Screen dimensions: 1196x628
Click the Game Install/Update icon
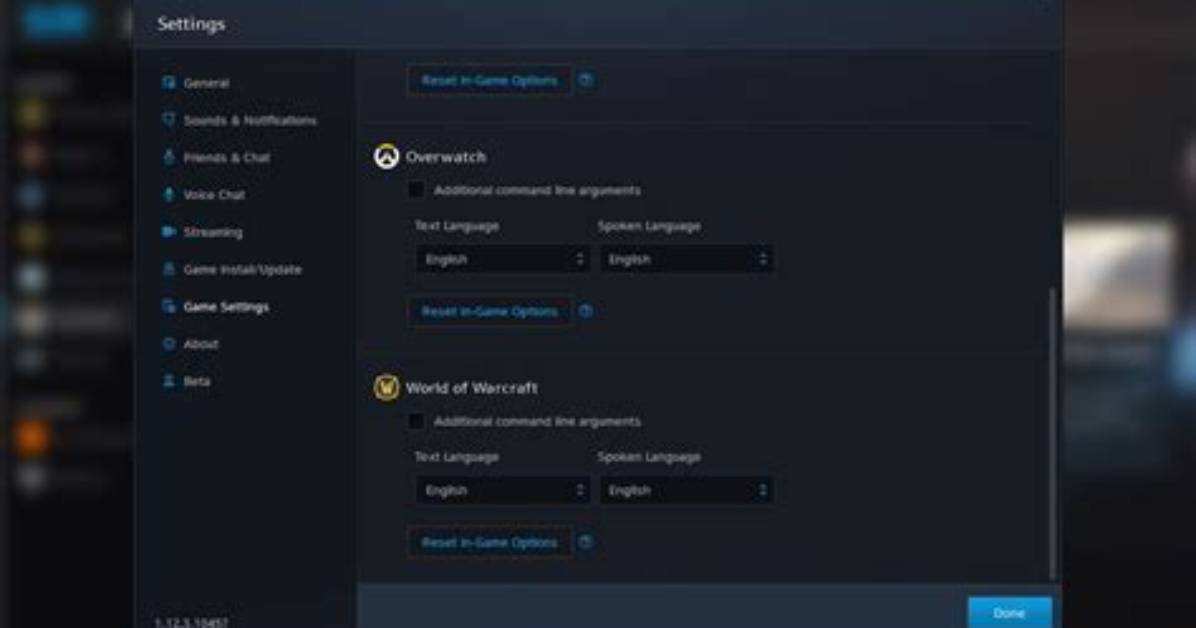click(169, 269)
